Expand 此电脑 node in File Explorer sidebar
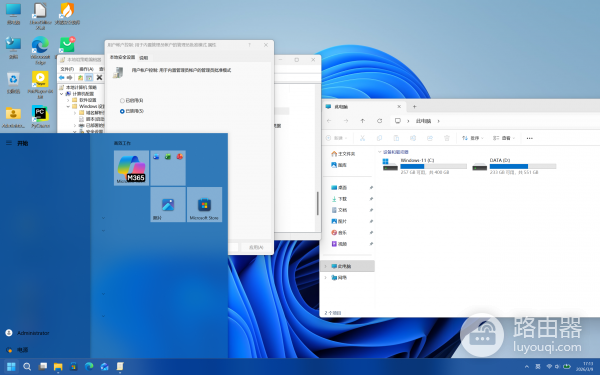600x375 pixels. coord(326,266)
